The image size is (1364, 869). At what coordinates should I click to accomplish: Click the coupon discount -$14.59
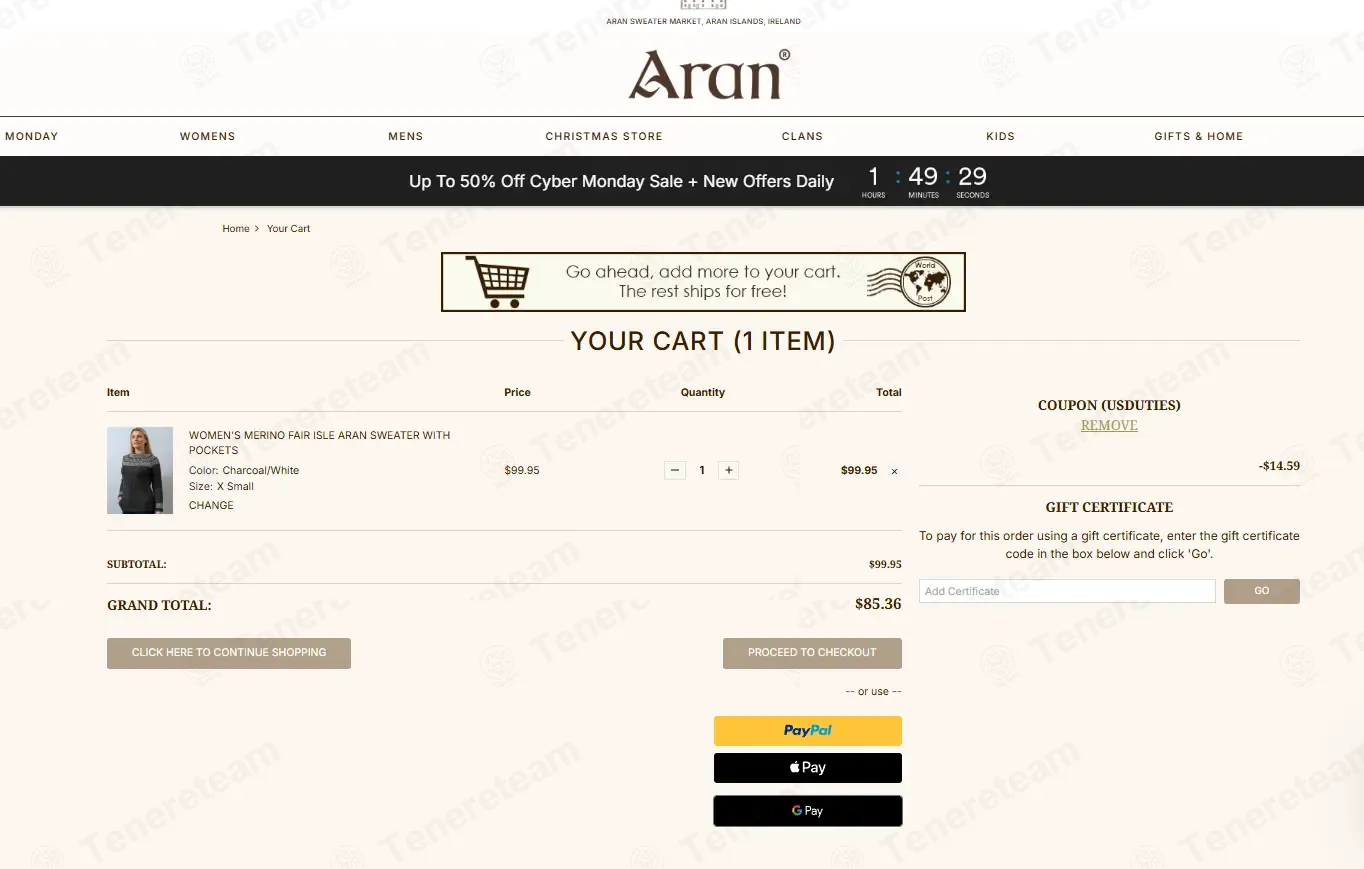click(x=1279, y=466)
